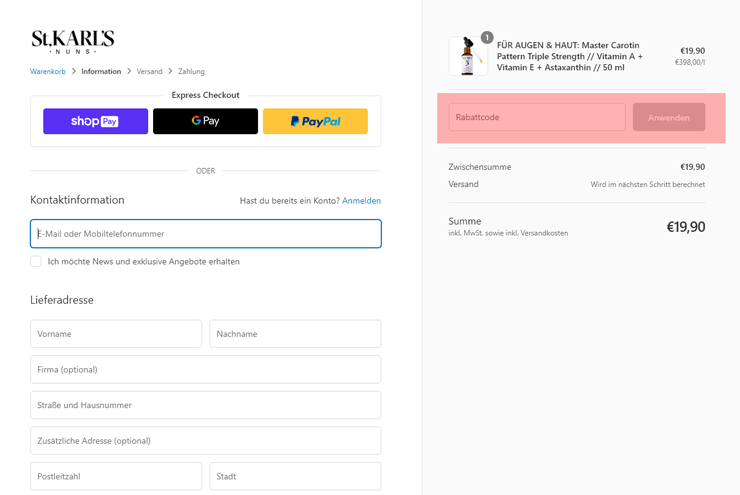Focus the E-Mail oder Mobiltelefonnummer field

point(205,234)
